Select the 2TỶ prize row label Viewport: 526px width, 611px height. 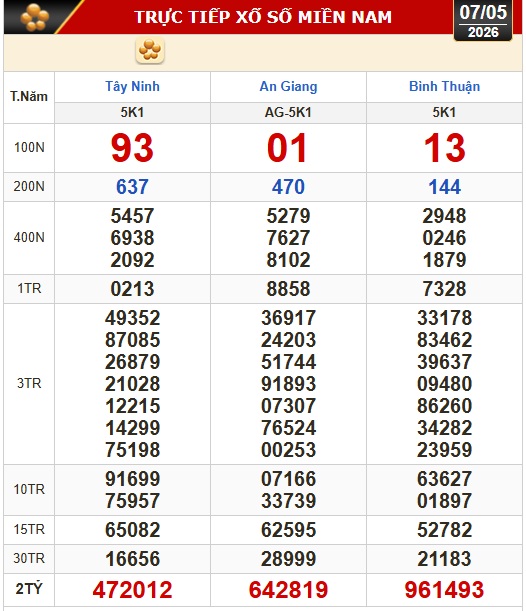[x=29, y=589]
